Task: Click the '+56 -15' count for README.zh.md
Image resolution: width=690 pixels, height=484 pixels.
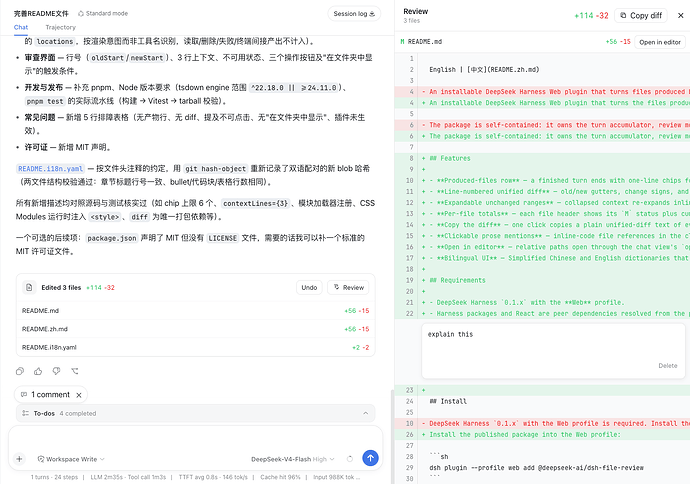Action: (x=356, y=329)
